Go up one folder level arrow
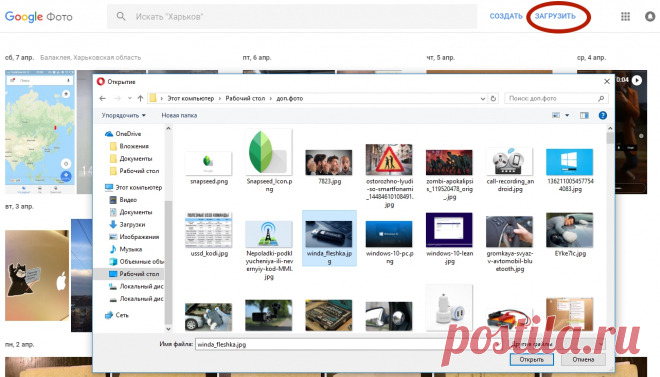The image size is (660, 377). coord(140,98)
